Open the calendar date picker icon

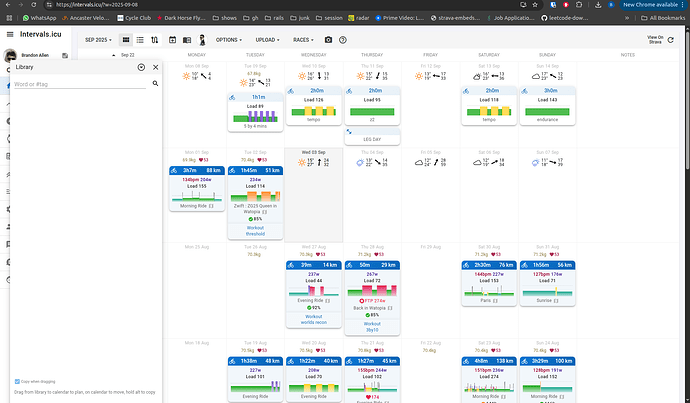pos(173,39)
